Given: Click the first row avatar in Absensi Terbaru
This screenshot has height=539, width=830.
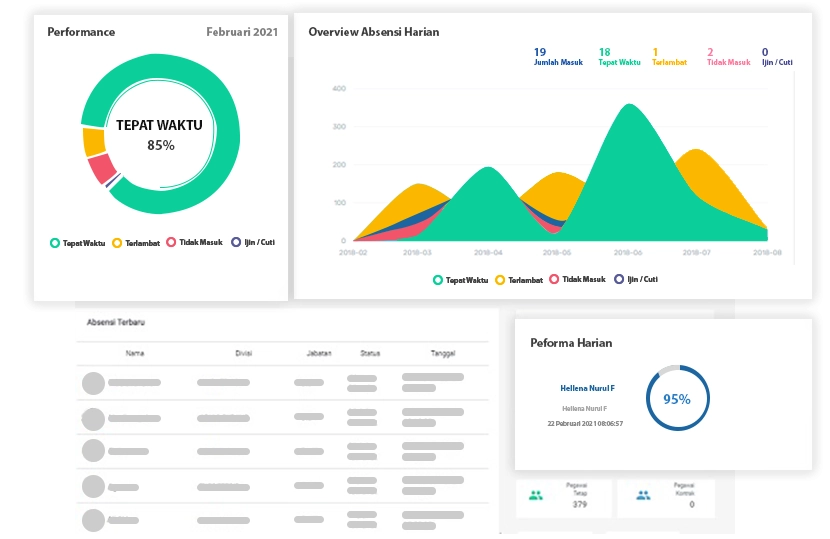Looking at the screenshot, I should coord(93,383).
